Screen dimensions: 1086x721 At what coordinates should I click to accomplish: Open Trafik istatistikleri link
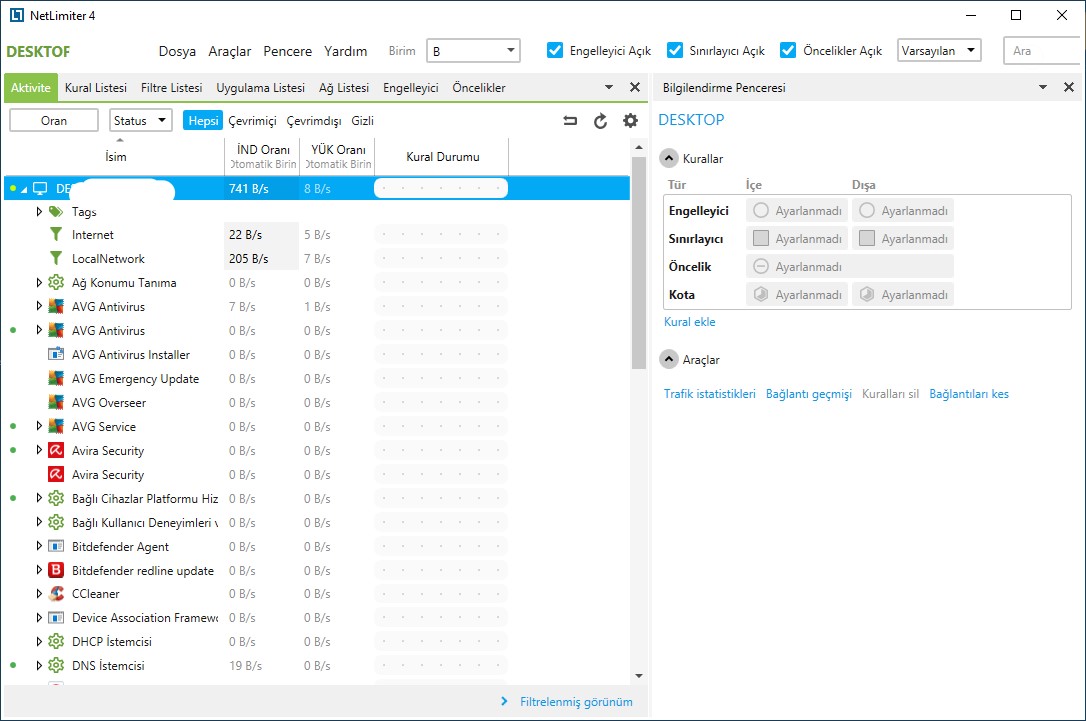click(709, 393)
